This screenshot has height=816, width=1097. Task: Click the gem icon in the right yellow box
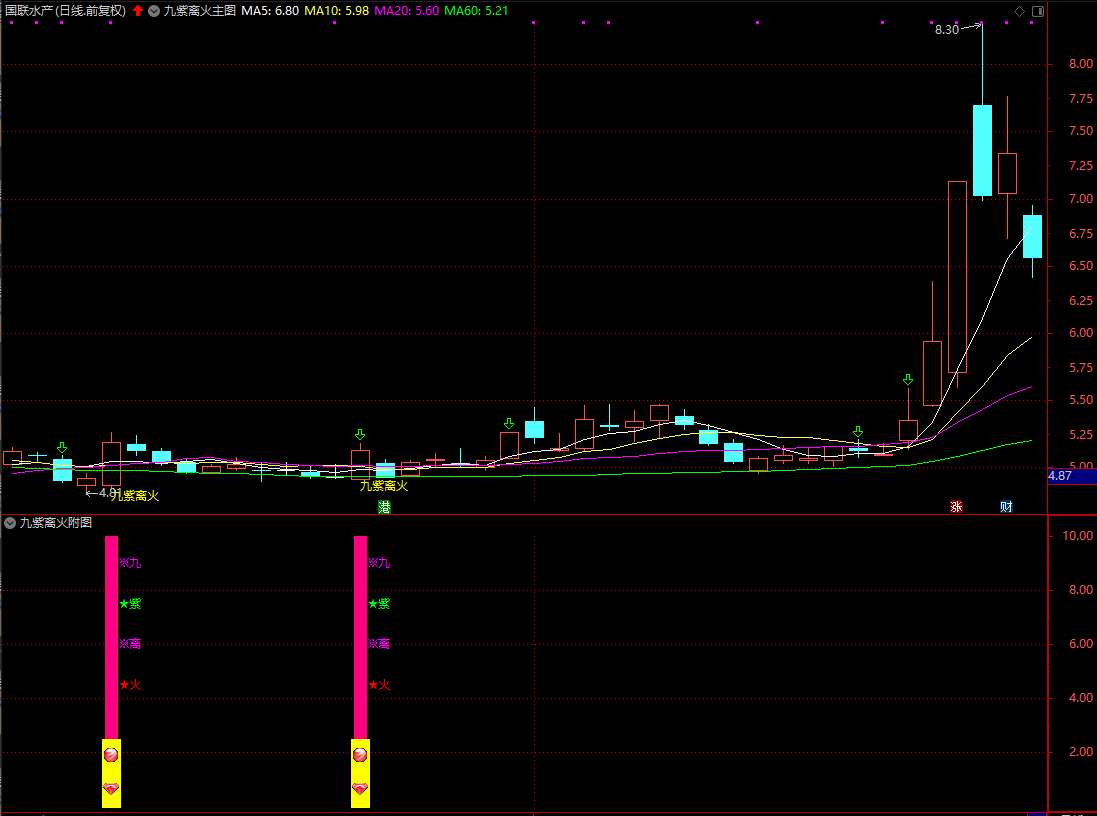360,789
